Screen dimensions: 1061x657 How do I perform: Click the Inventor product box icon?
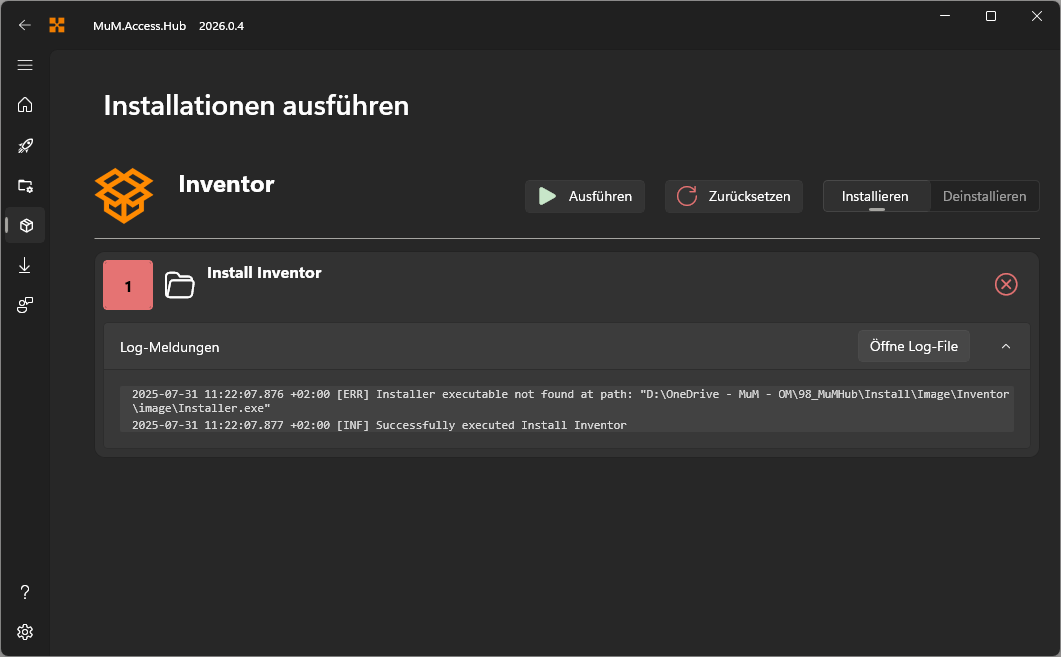(x=124, y=196)
